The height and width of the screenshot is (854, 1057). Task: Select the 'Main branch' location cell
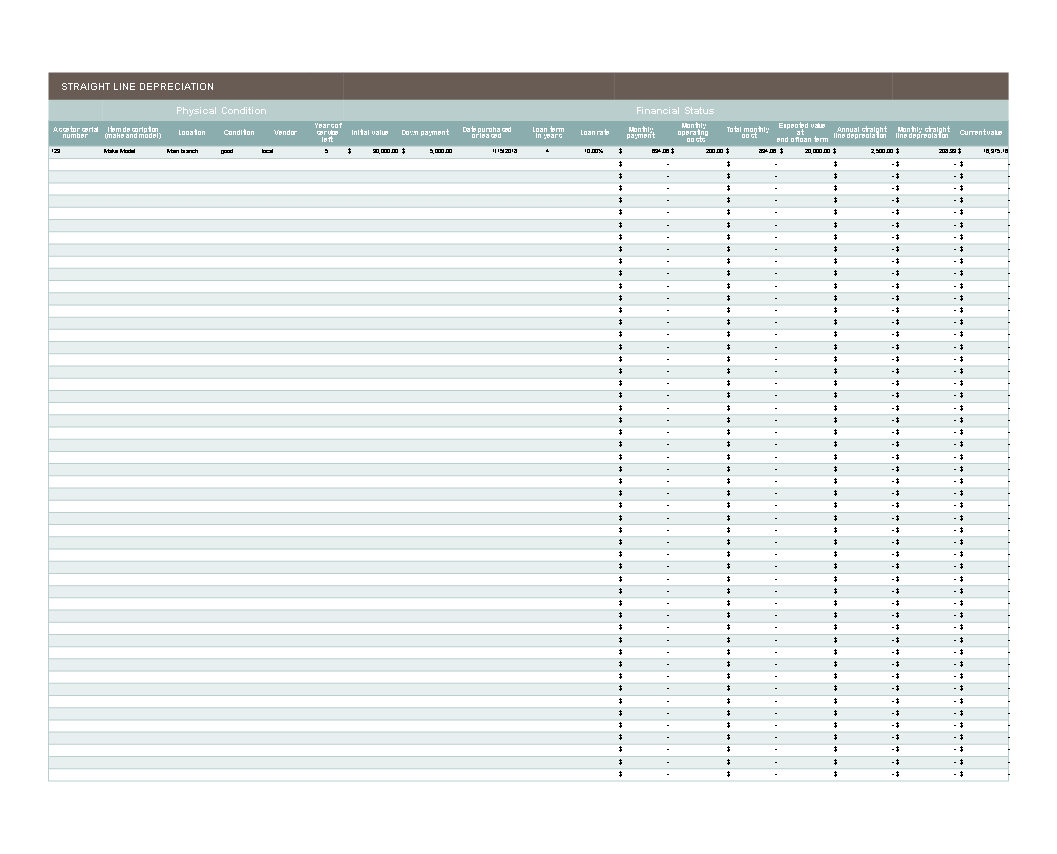182,151
